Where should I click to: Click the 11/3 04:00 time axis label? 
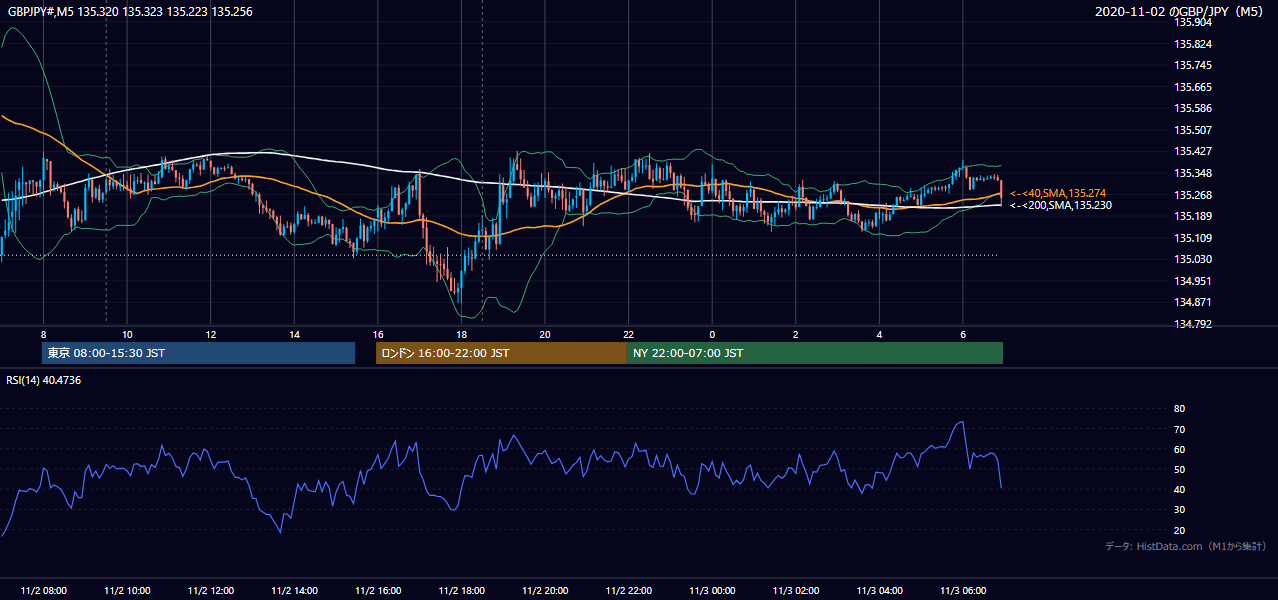(880, 591)
